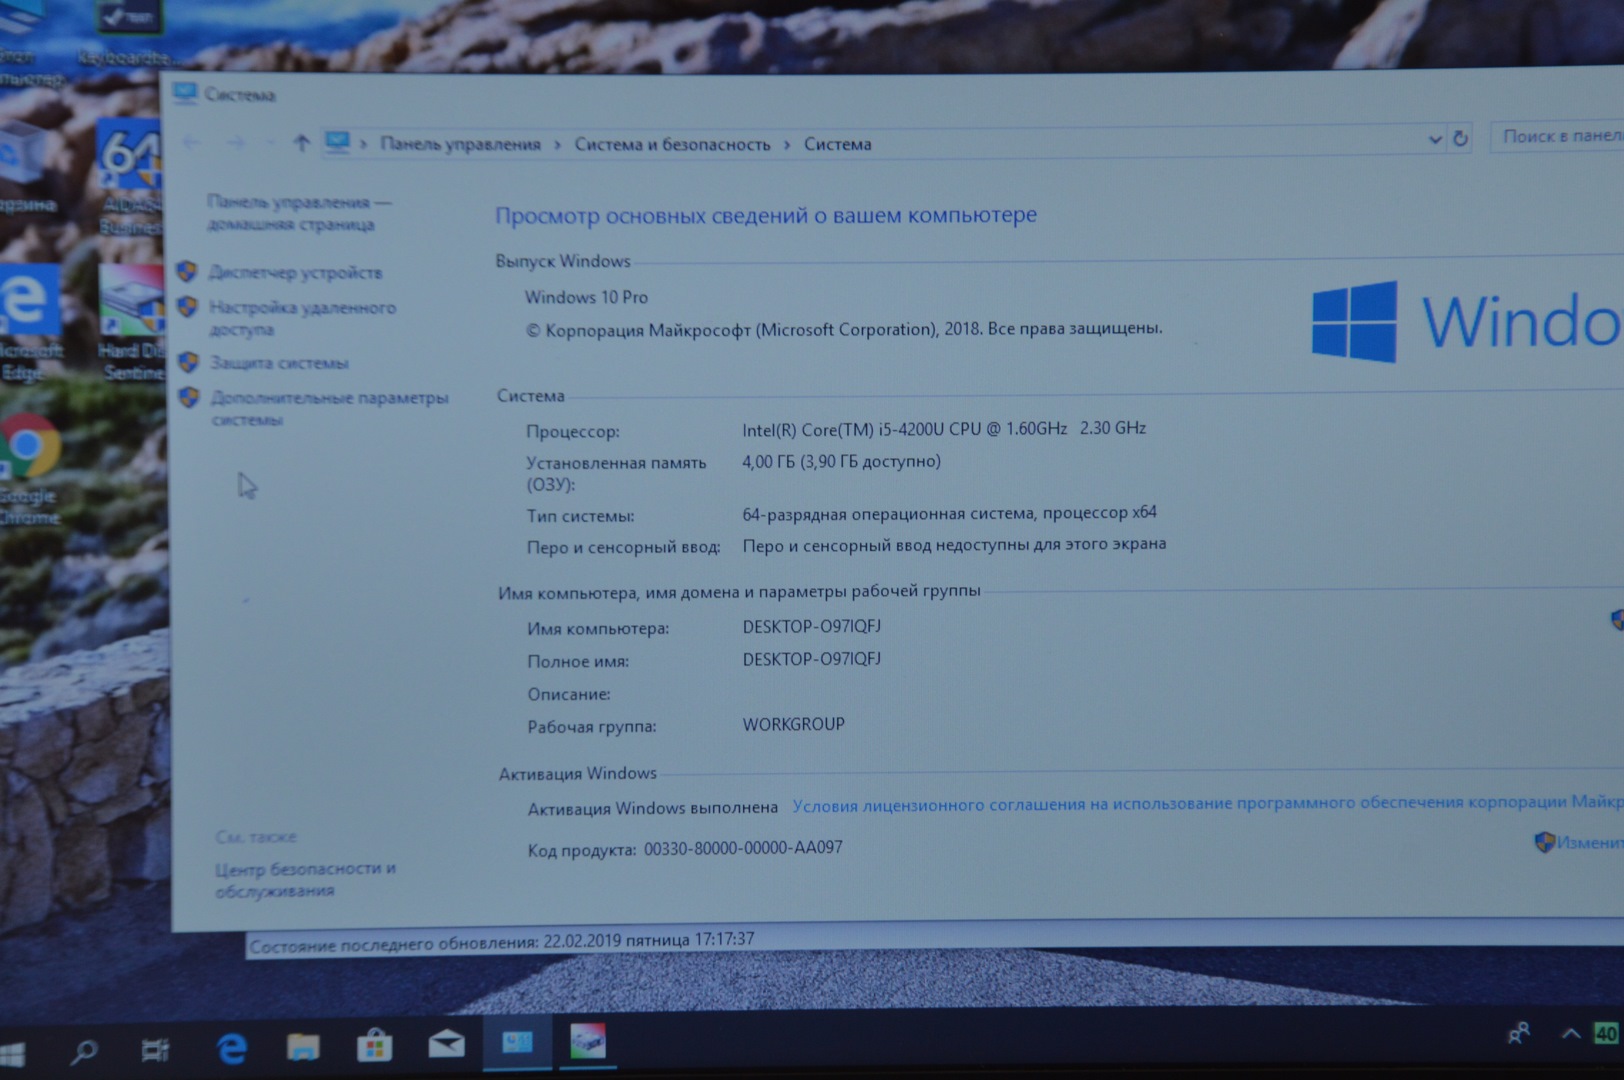Viewport: 1624px width, 1080px height.
Task: Select computer name DESKTOP-O97IQFJ value
Action: (x=811, y=627)
